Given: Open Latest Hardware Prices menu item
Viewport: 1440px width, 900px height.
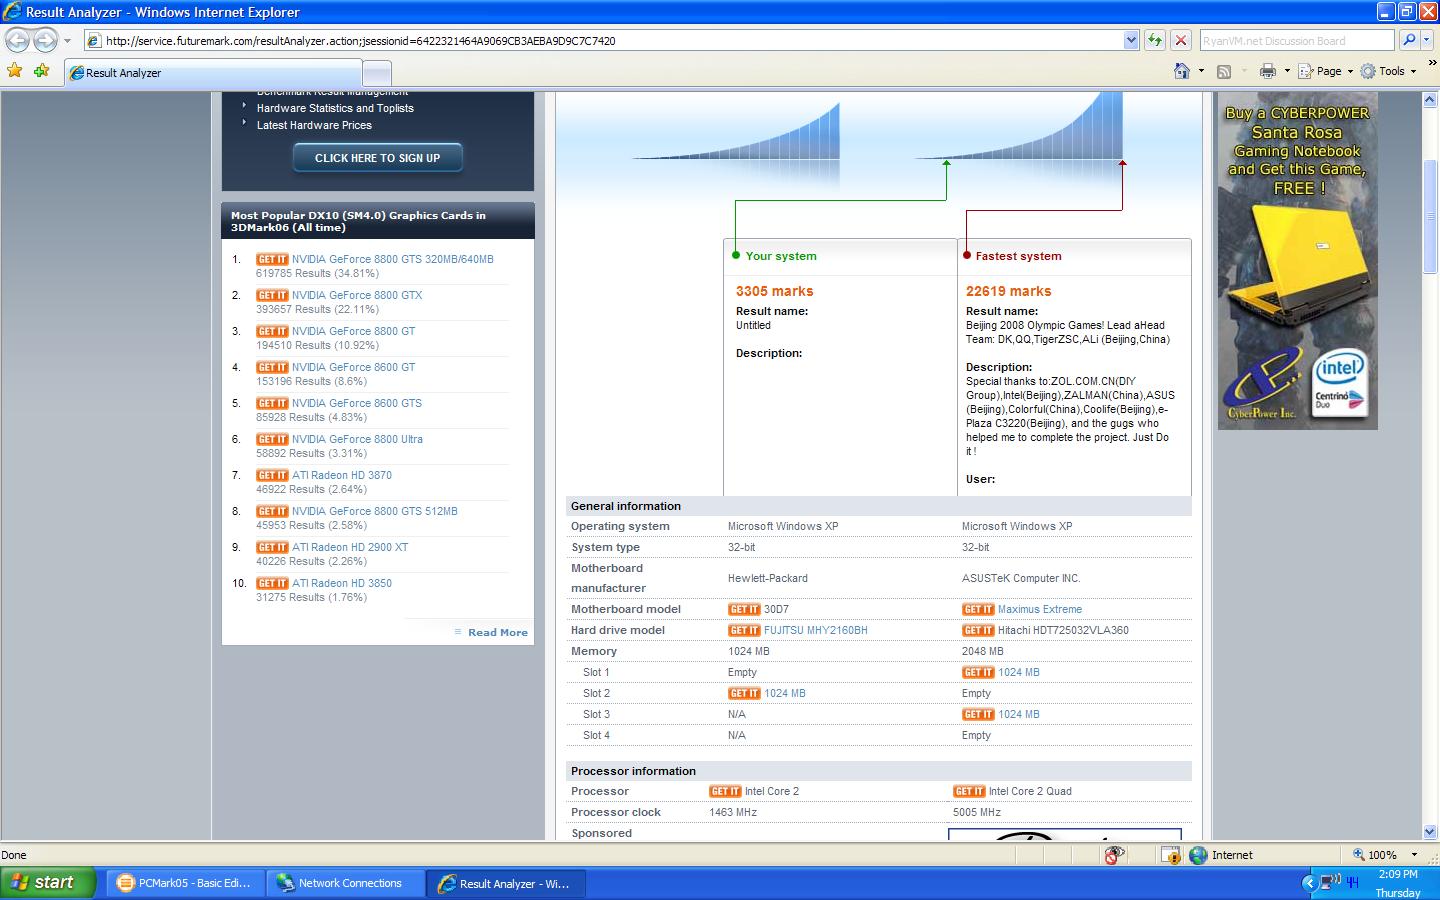Looking at the screenshot, I should click(314, 125).
